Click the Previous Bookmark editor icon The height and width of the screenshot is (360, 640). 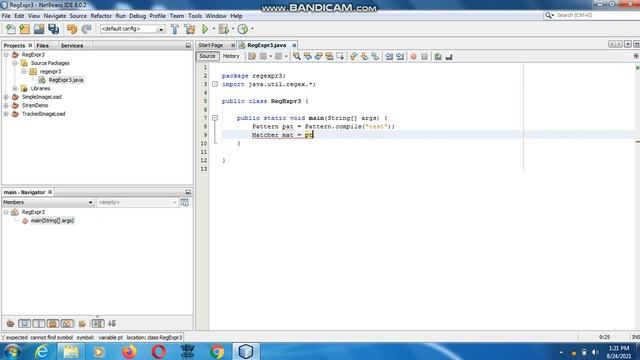click(353, 57)
